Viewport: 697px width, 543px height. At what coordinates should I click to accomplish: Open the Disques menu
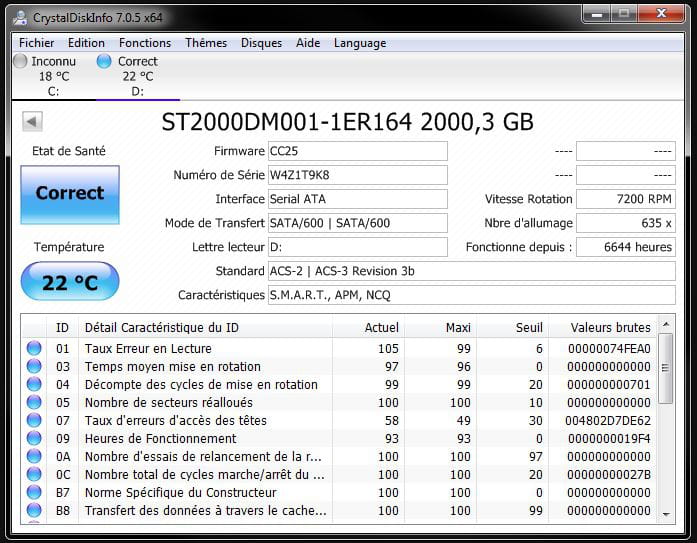261,43
